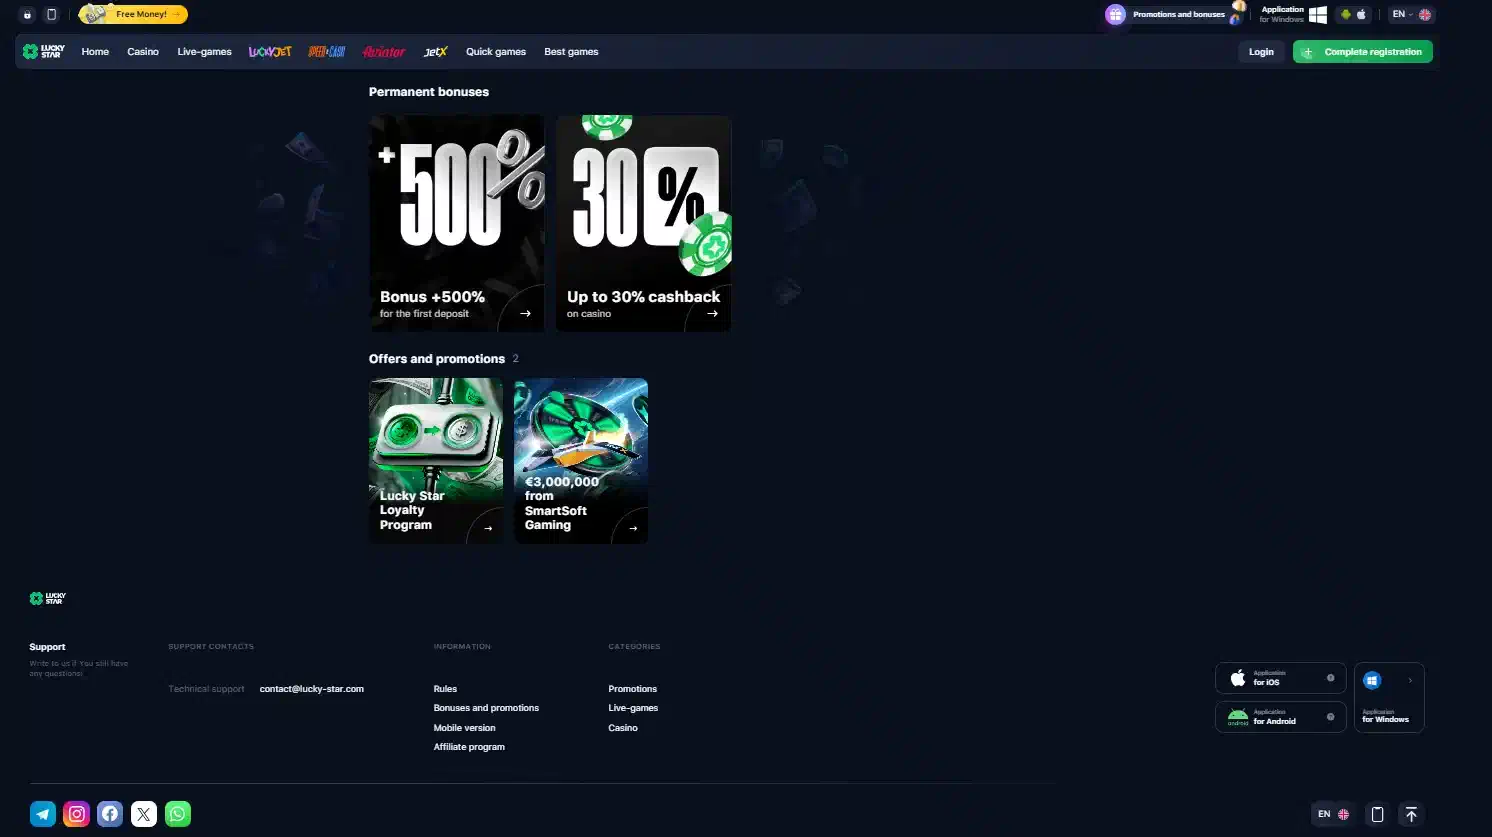The height and width of the screenshot is (837, 1492).
Task: Click Complete registration button
Action: (x=1363, y=52)
